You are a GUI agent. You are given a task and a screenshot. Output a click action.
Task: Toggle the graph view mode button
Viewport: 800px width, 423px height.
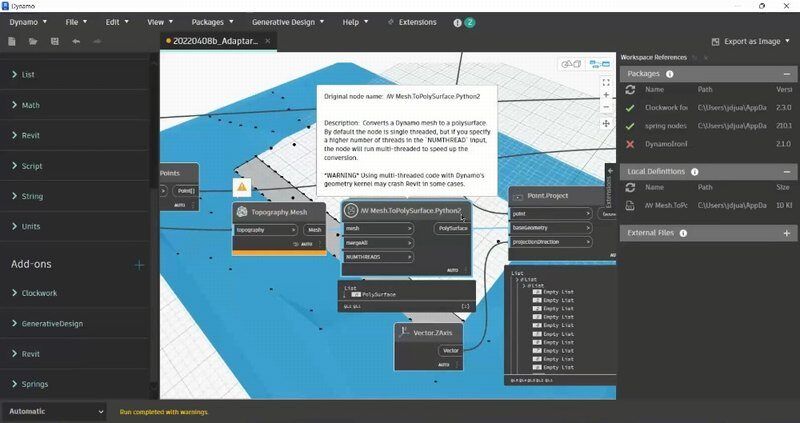point(599,63)
